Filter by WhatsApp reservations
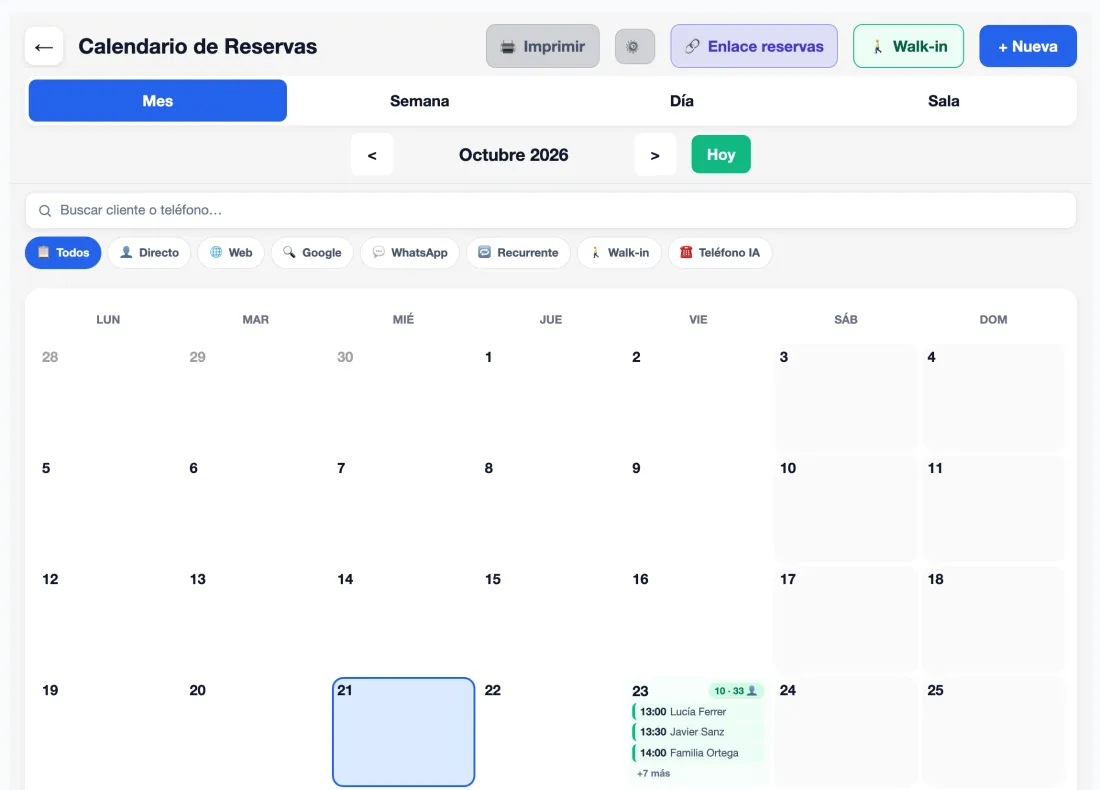 [410, 253]
